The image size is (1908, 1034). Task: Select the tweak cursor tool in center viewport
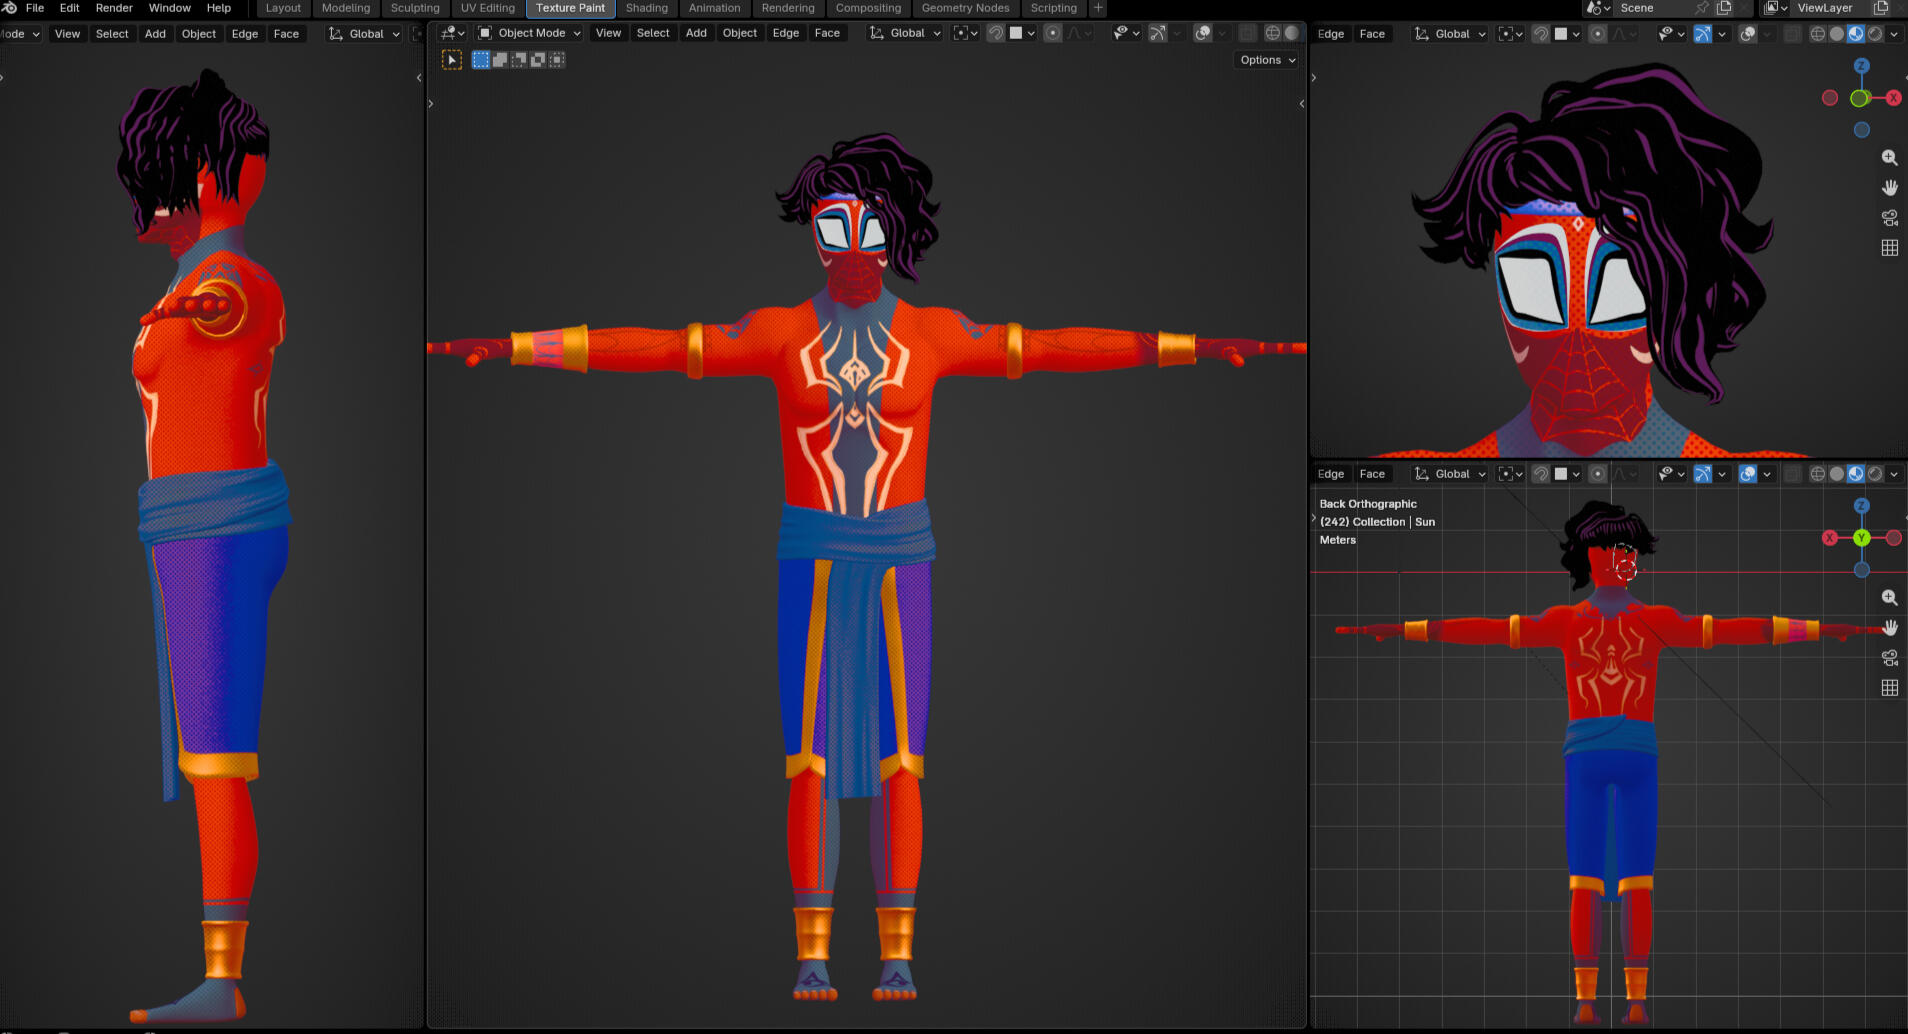pos(452,60)
